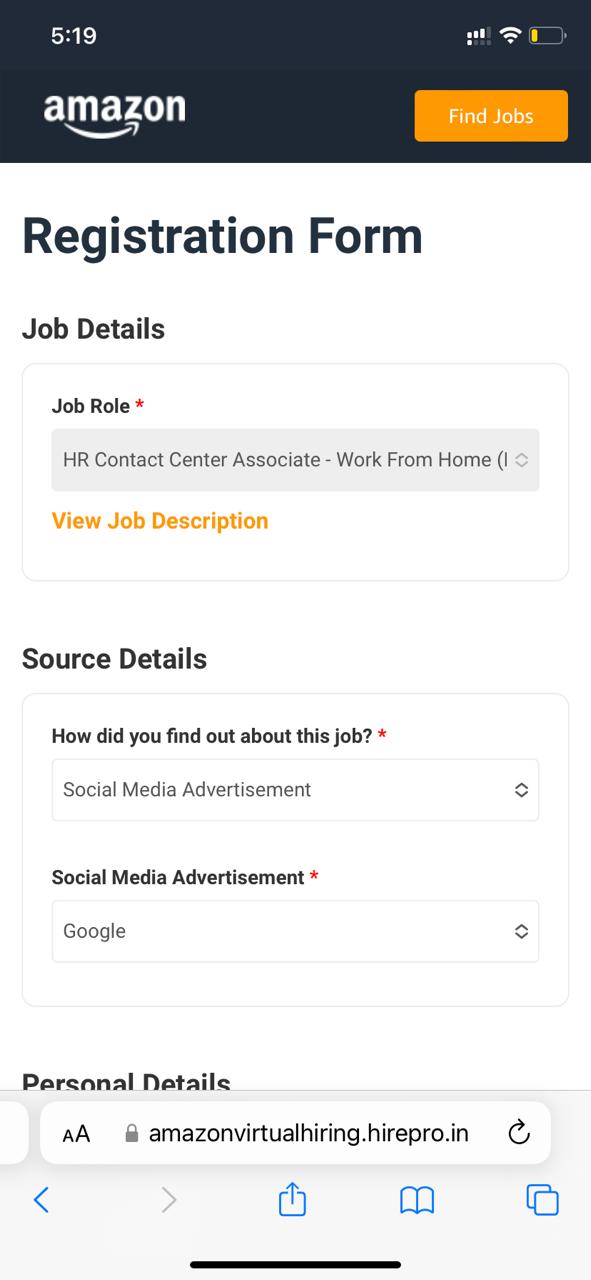Open the Job Role dropdown
The image size is (591, 1280).
pos(295,460)
